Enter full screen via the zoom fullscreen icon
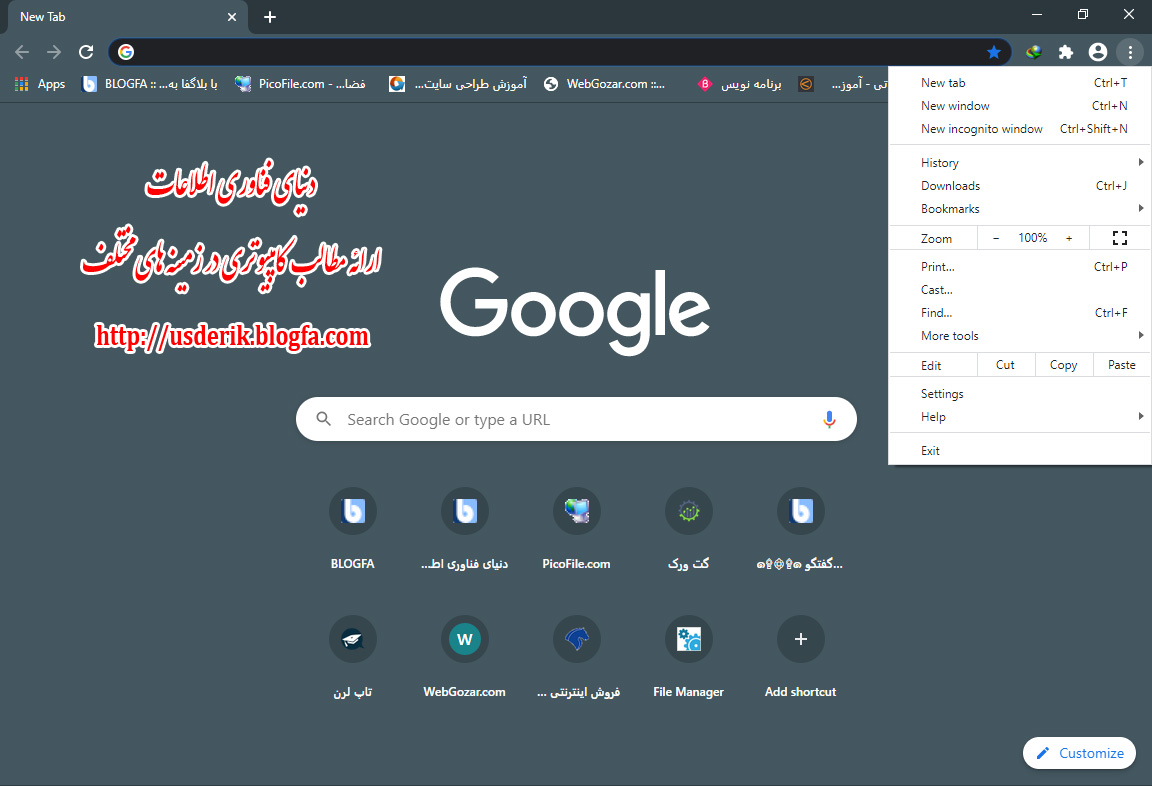 click(x=1119, y=237)
